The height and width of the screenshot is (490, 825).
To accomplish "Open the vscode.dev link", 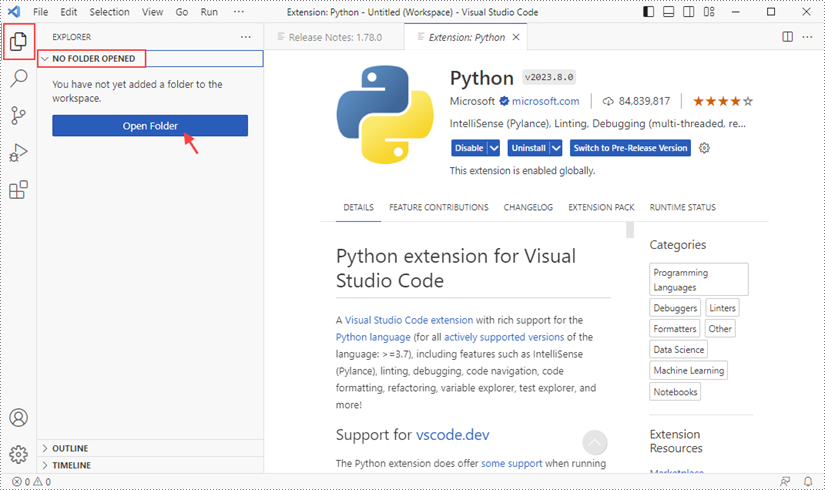I will point(452,435).
